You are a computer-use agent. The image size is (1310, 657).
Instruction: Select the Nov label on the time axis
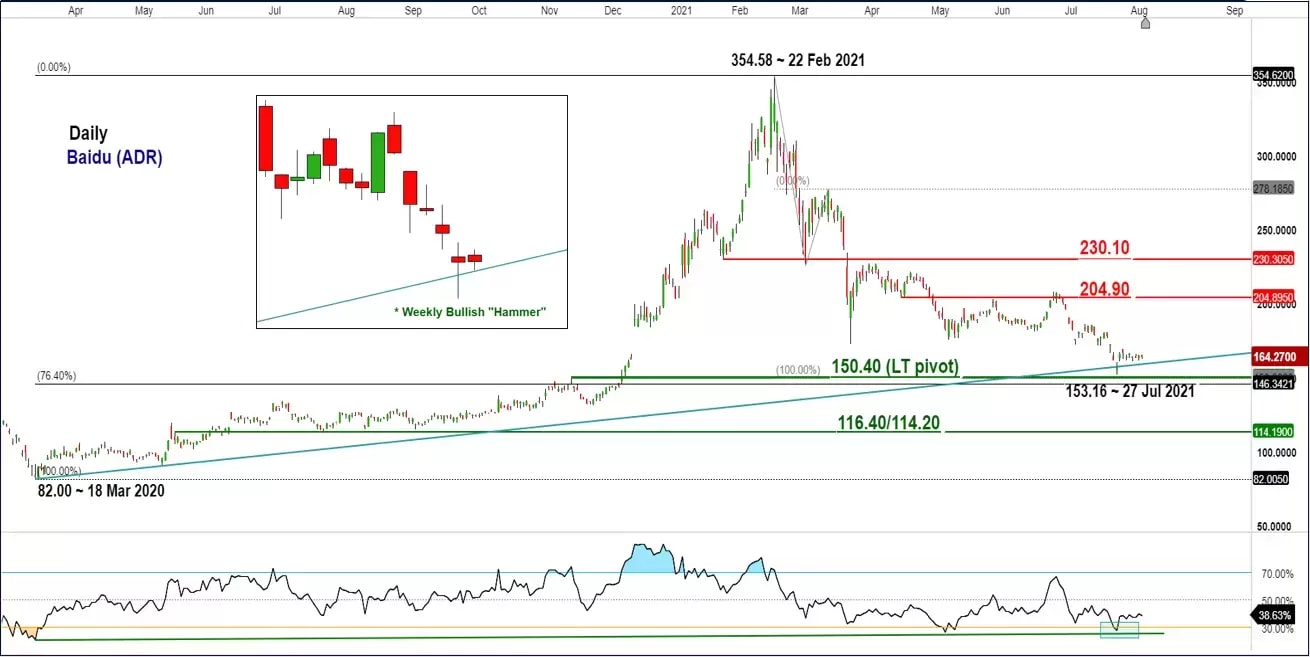click(549, 10)
